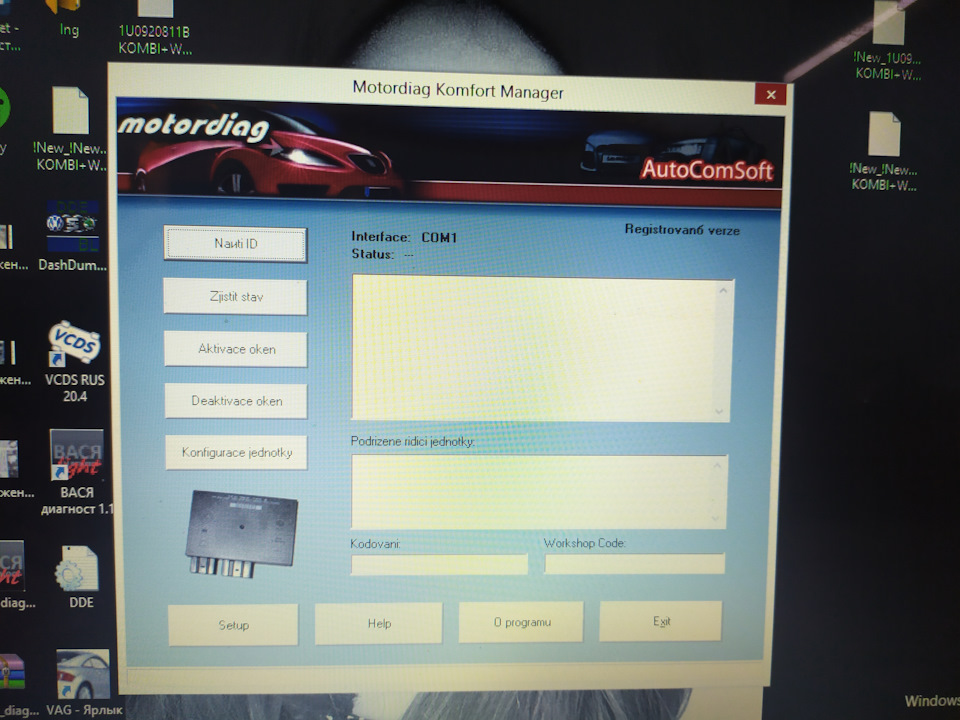
Task: Select ВАСЯ диагност 1.1 desktop shortcut
Action: tap(77, 472)
